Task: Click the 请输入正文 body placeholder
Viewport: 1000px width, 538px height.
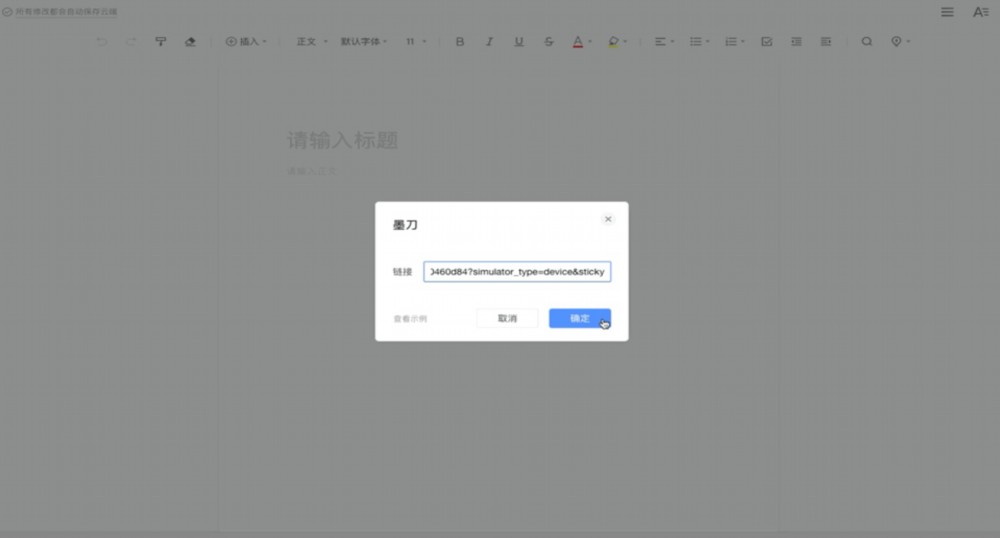Action: tap(311, 171)
